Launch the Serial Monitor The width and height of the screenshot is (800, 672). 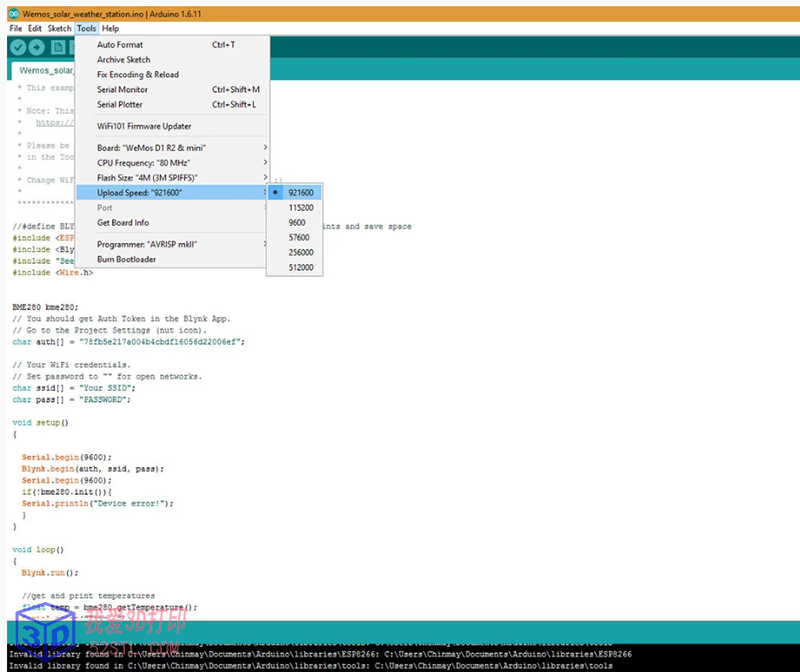[x=172, y=89]
